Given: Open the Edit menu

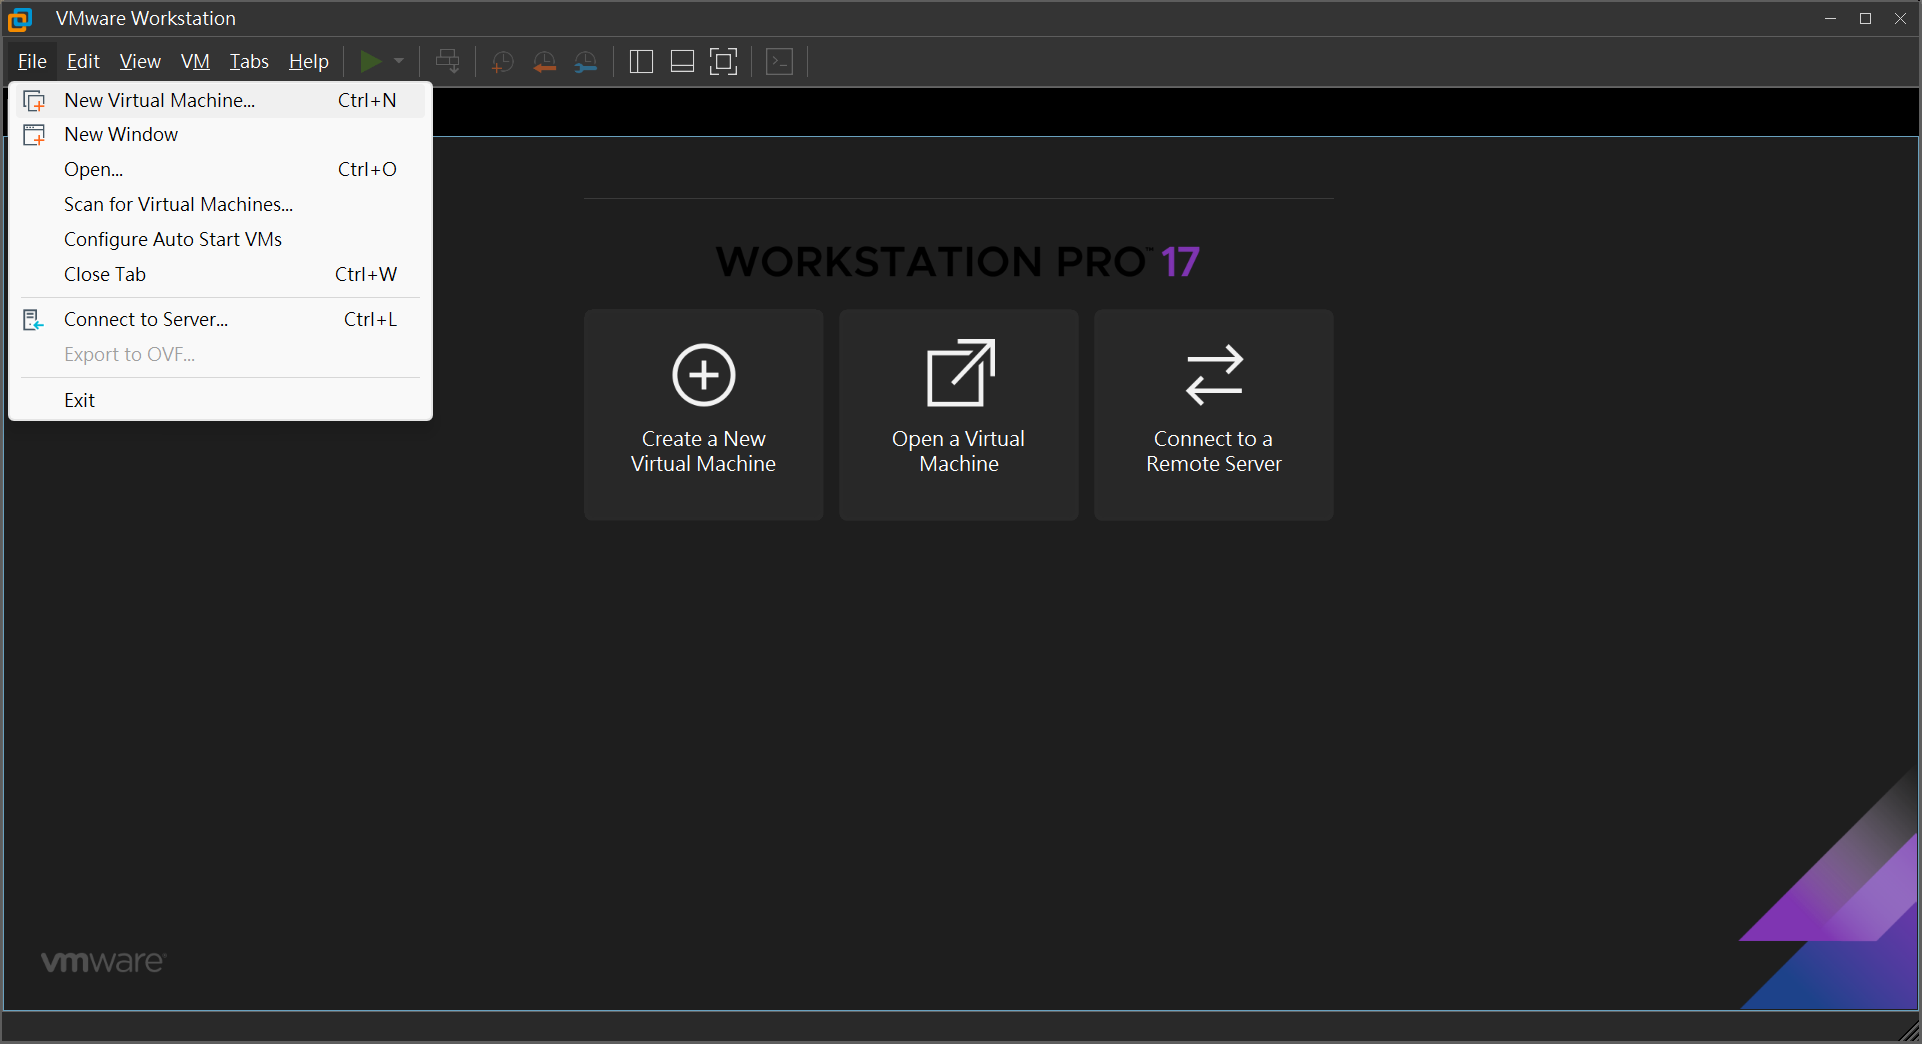Looking at the screenshot, I should [83, 62].
